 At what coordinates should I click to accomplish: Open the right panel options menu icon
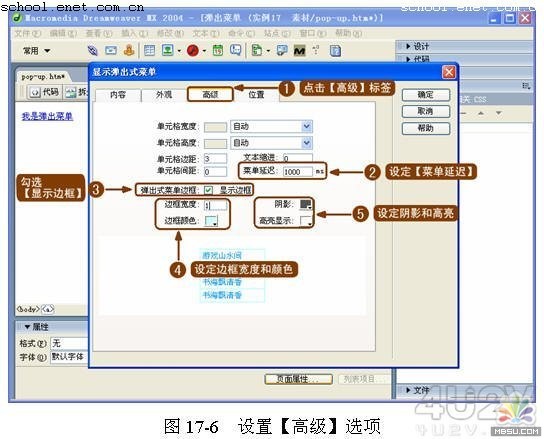click(526, 86)
